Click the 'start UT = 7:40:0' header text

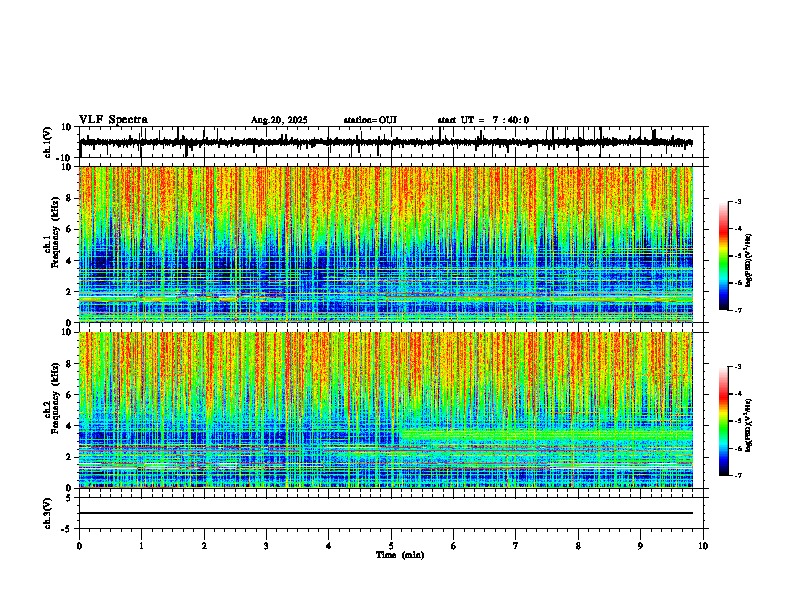pyautogui.click(x=483, y=120)
